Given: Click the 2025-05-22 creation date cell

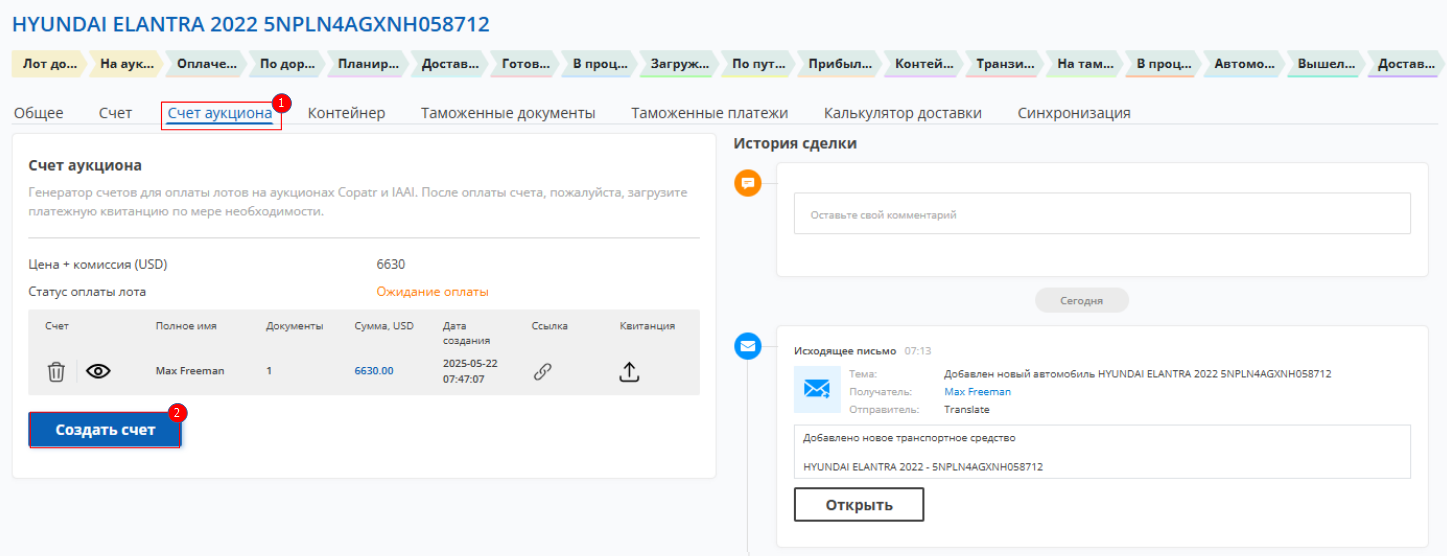Looking at the screenshot, I should tap(469, 371).
